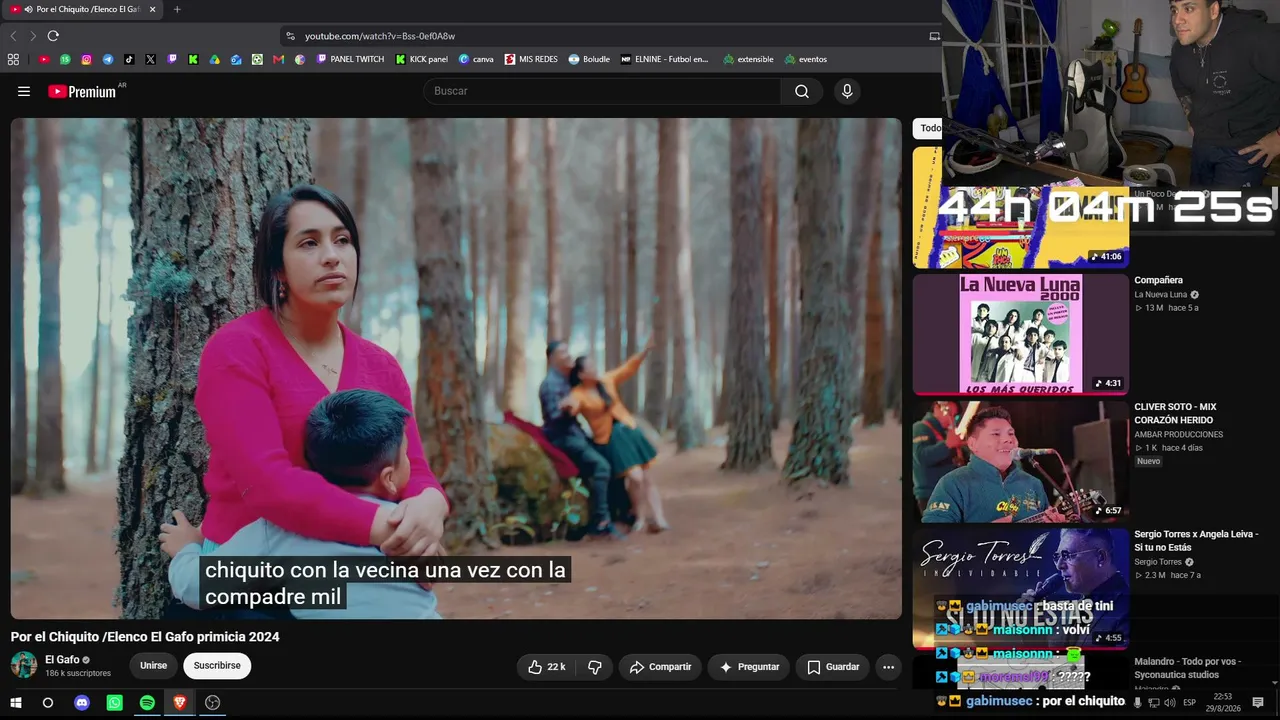Open a new browser tab
Screen dimensions: 1280x720
(177, 9)
